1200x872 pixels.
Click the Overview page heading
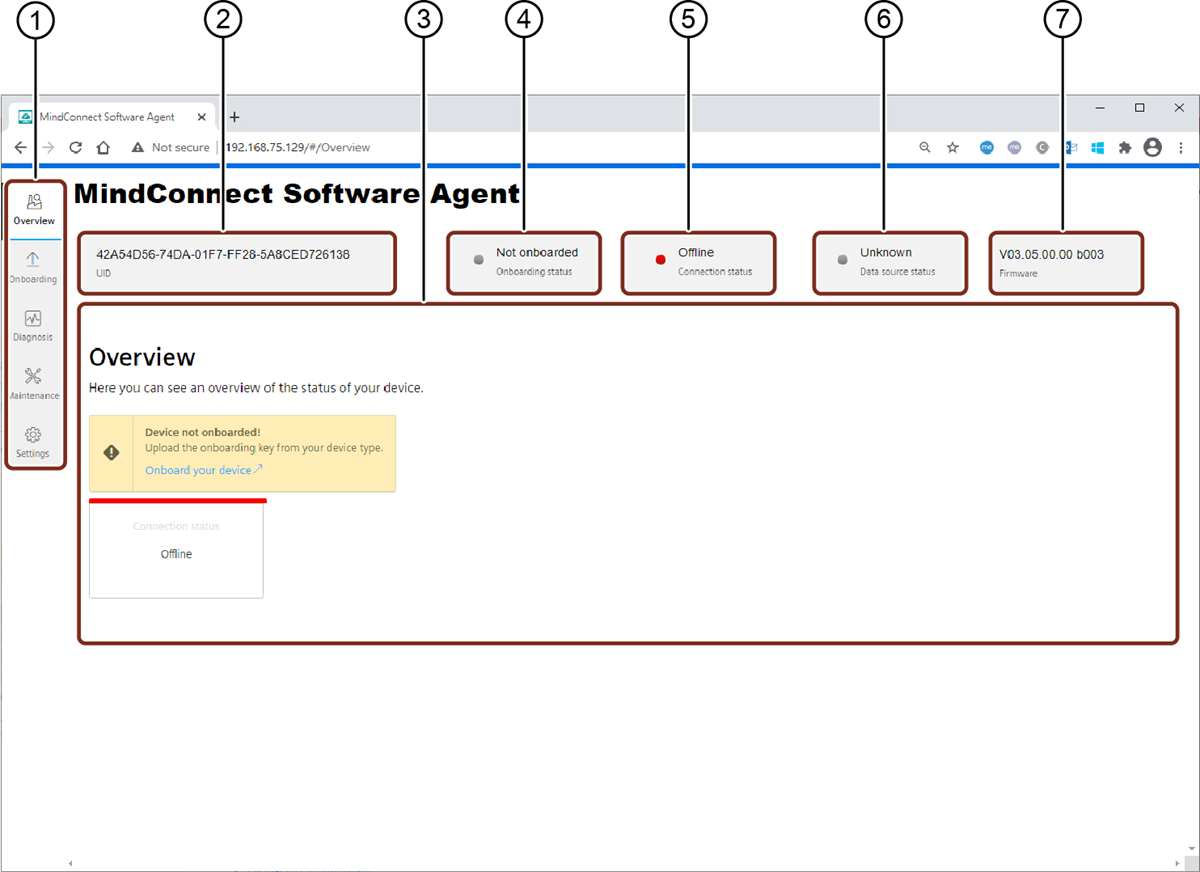coord(142,357)
